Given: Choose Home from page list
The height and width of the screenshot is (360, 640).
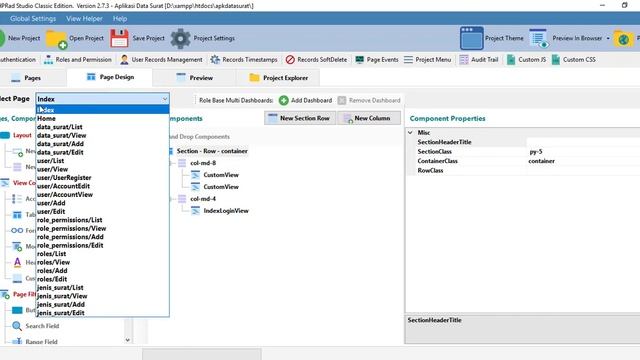Looking at the screenshot, I should [x=102, y=118].
